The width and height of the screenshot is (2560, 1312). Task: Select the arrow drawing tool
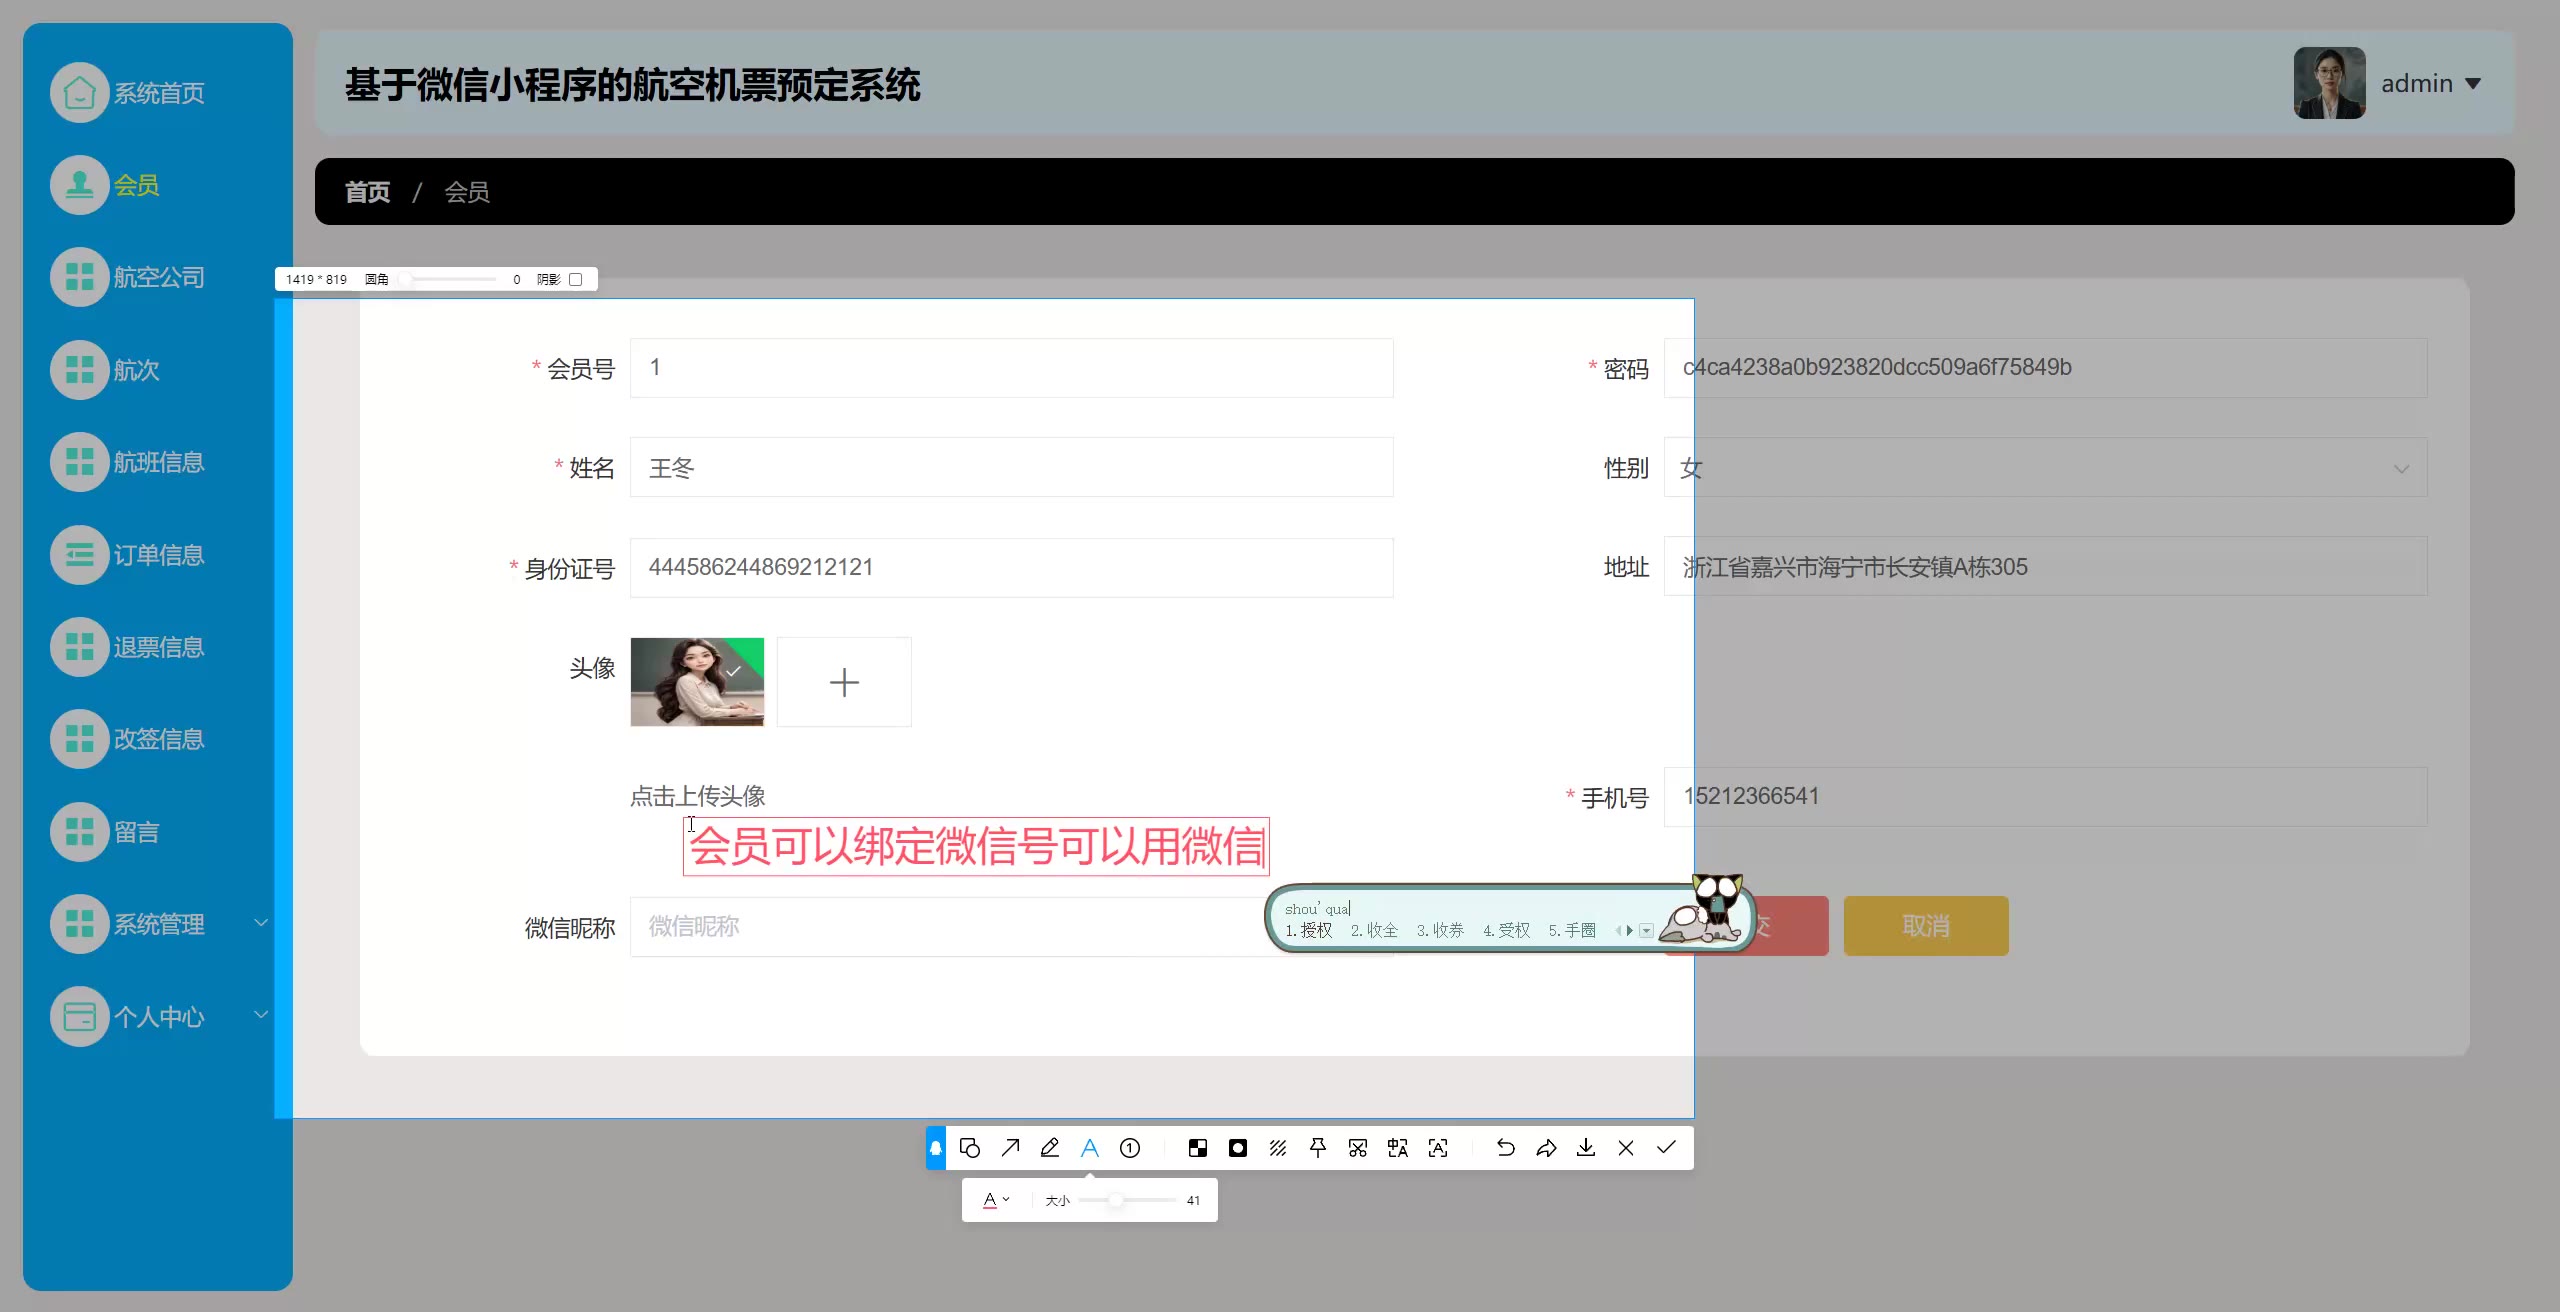1010,1148
